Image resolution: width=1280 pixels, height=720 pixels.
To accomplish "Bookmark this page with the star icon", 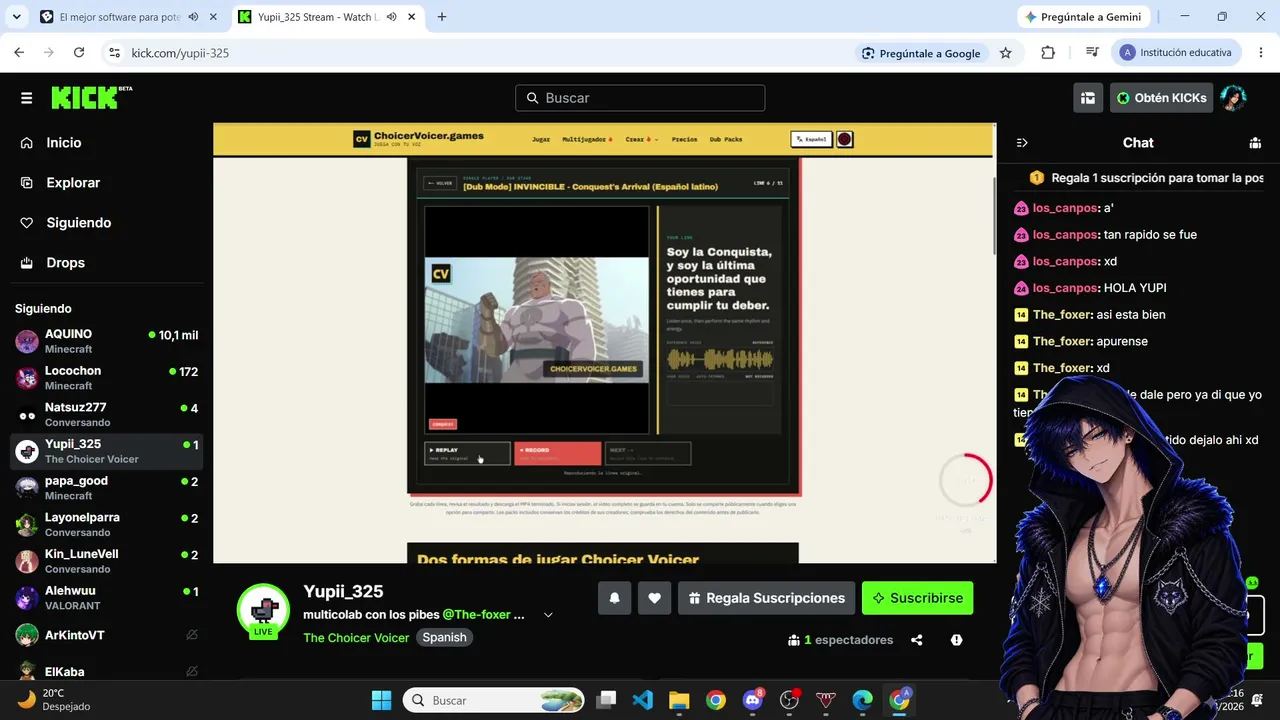I will tap(1006, 53).
